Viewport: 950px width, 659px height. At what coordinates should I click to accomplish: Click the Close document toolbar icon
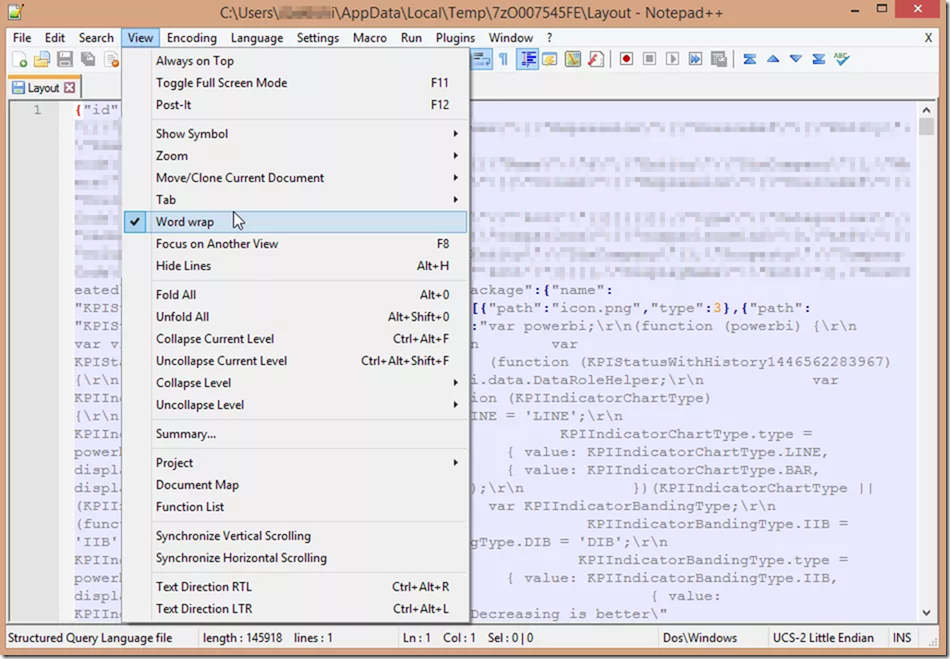click(x=111, y=59)
